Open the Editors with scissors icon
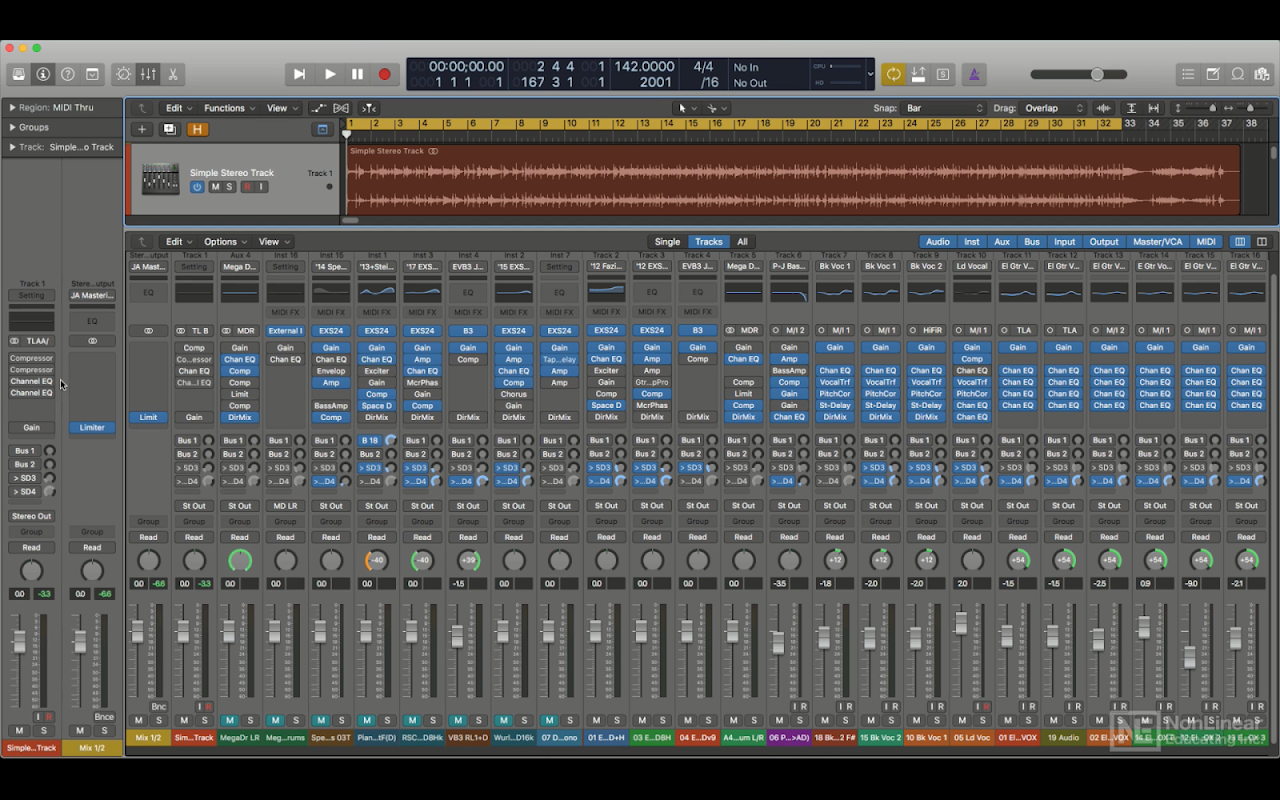 (x=173, y=74)
